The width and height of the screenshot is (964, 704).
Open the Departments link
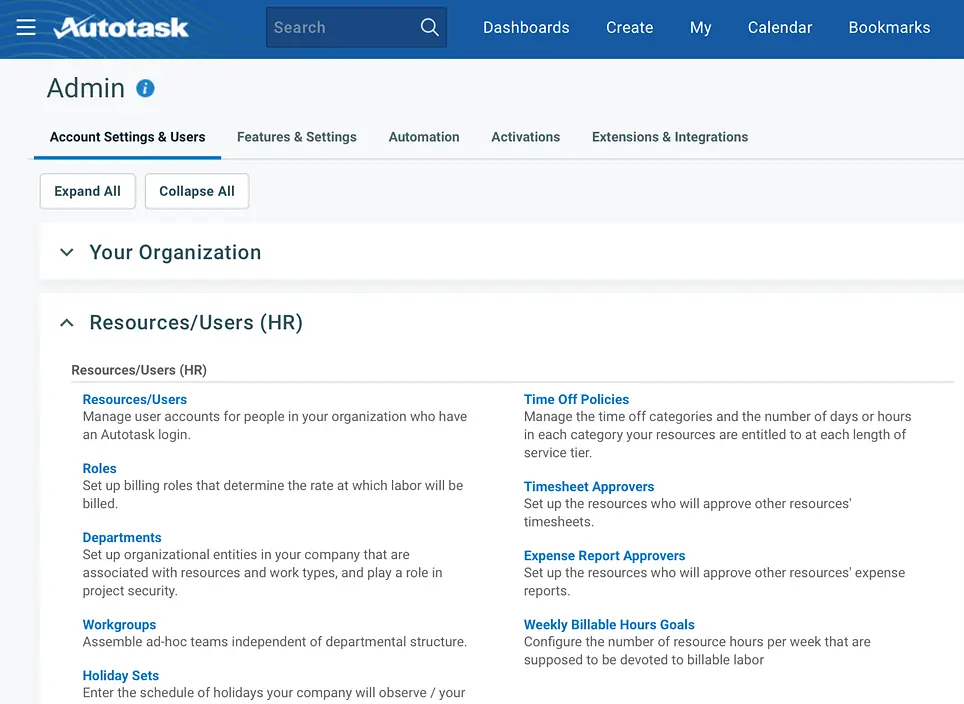pyautogui.click(x=122, y=537)
